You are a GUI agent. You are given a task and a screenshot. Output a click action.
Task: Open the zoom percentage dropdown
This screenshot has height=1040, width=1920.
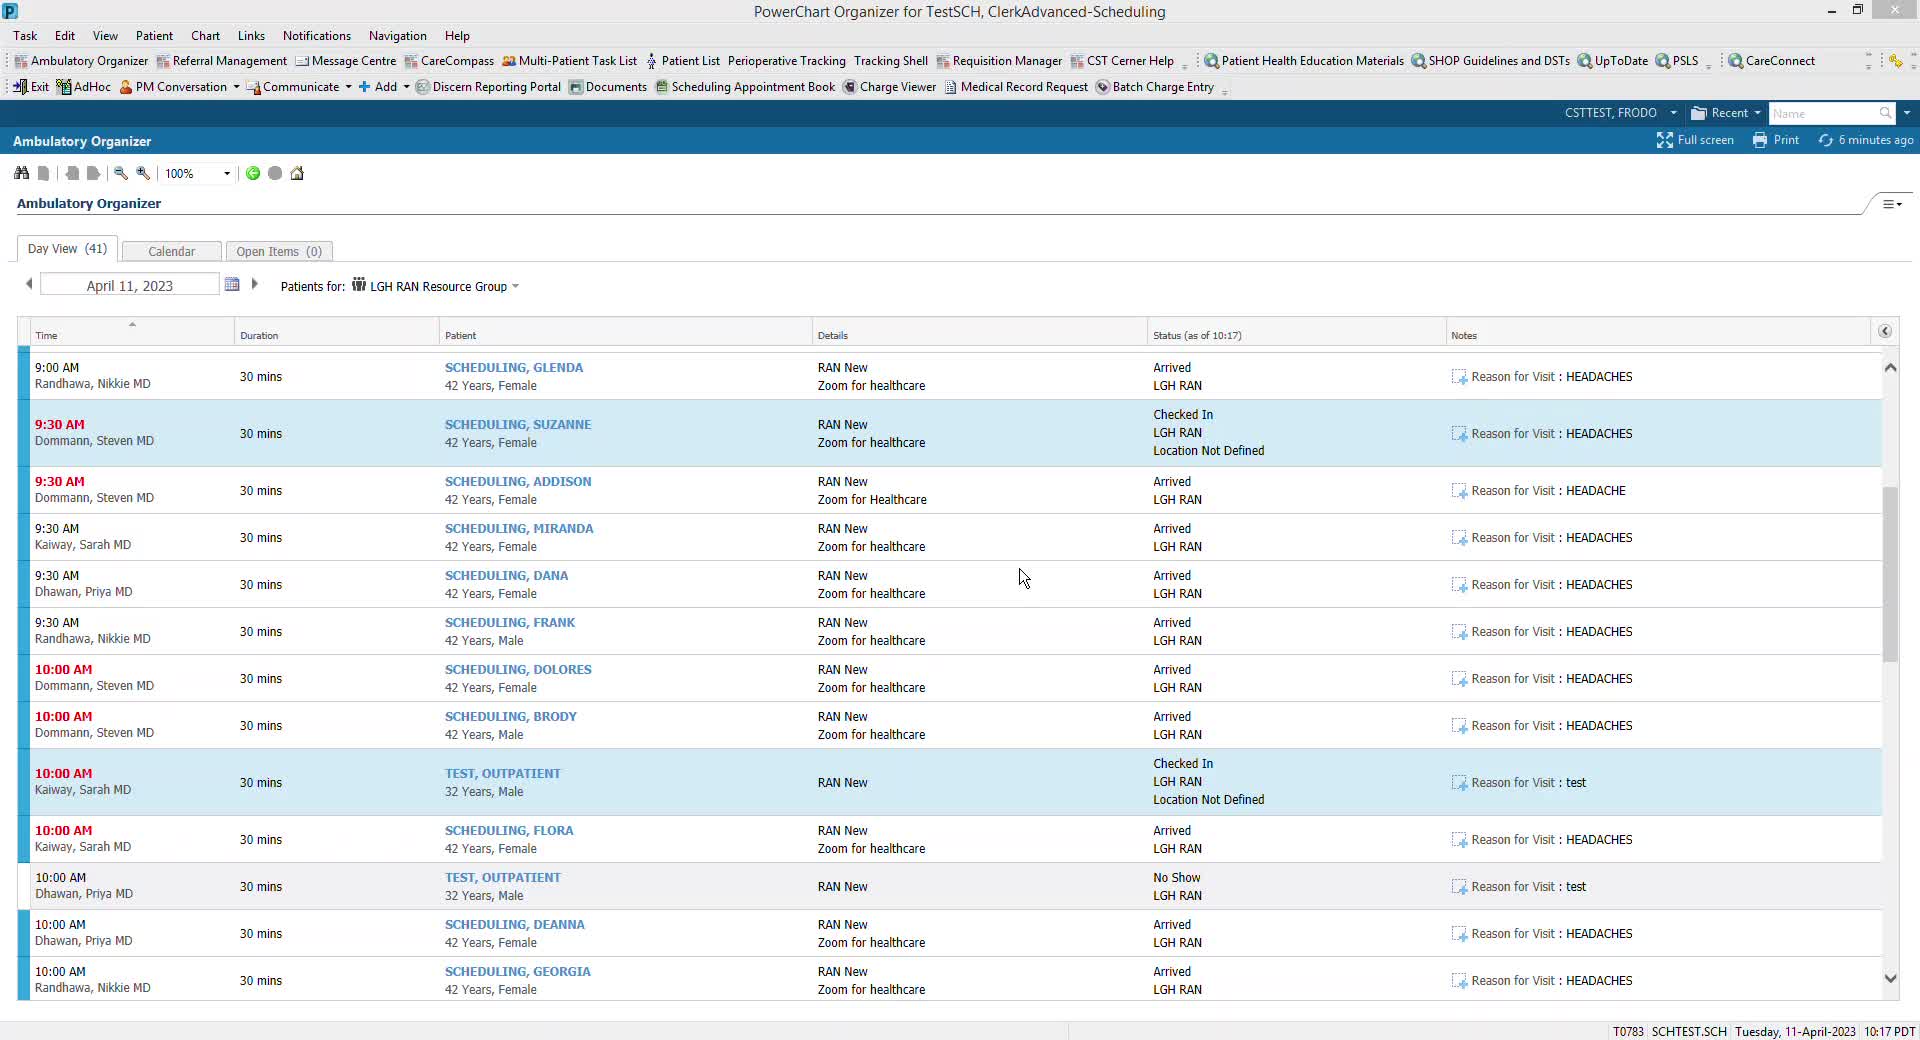pyautogui.click(x=227, y=174)
